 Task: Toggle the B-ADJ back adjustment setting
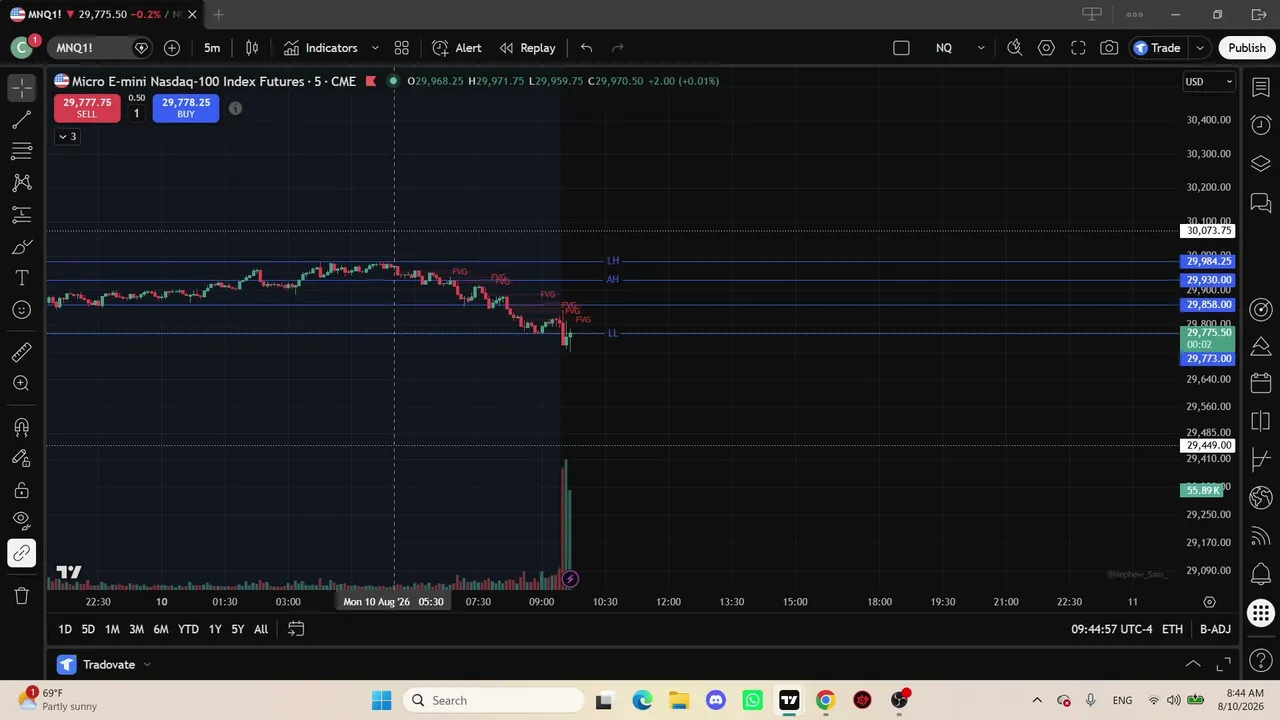(1215, 629)
